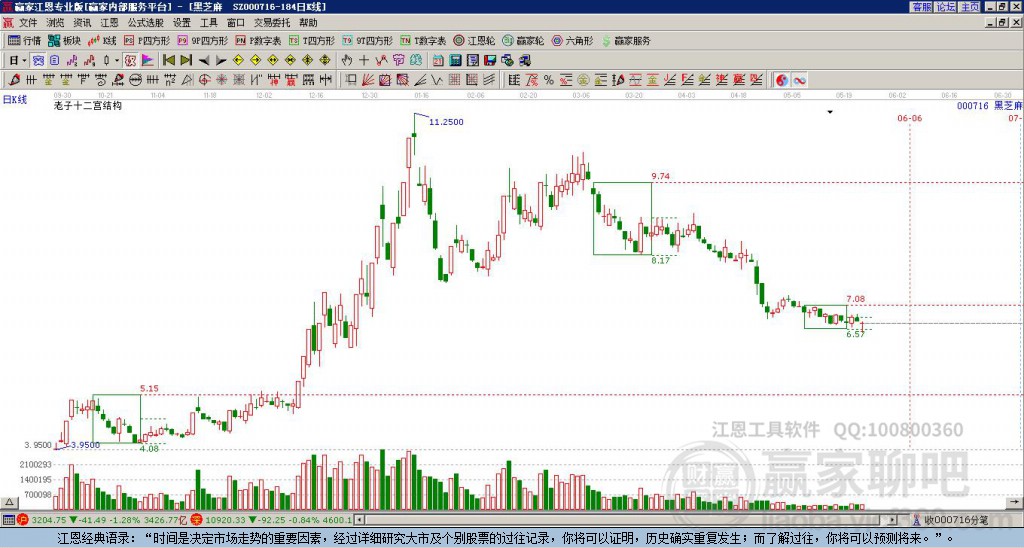Select the red circle target tool
Viewport: 1024px width, 548px height.
click(204, 80)
